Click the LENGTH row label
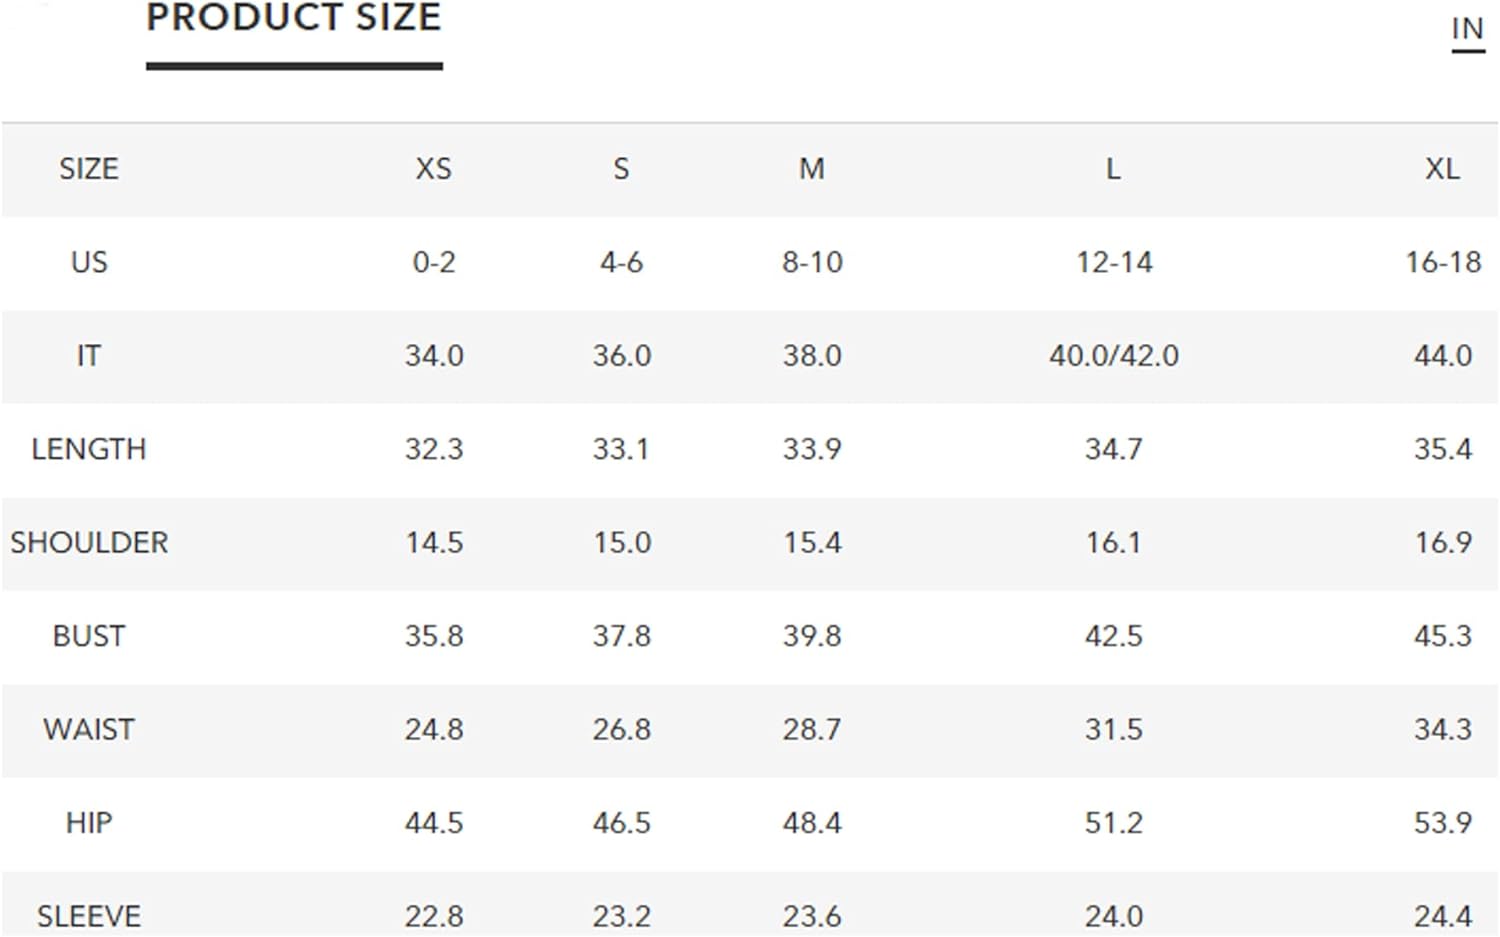This screenshot has height=937, width=1500. tap(89, 449)
